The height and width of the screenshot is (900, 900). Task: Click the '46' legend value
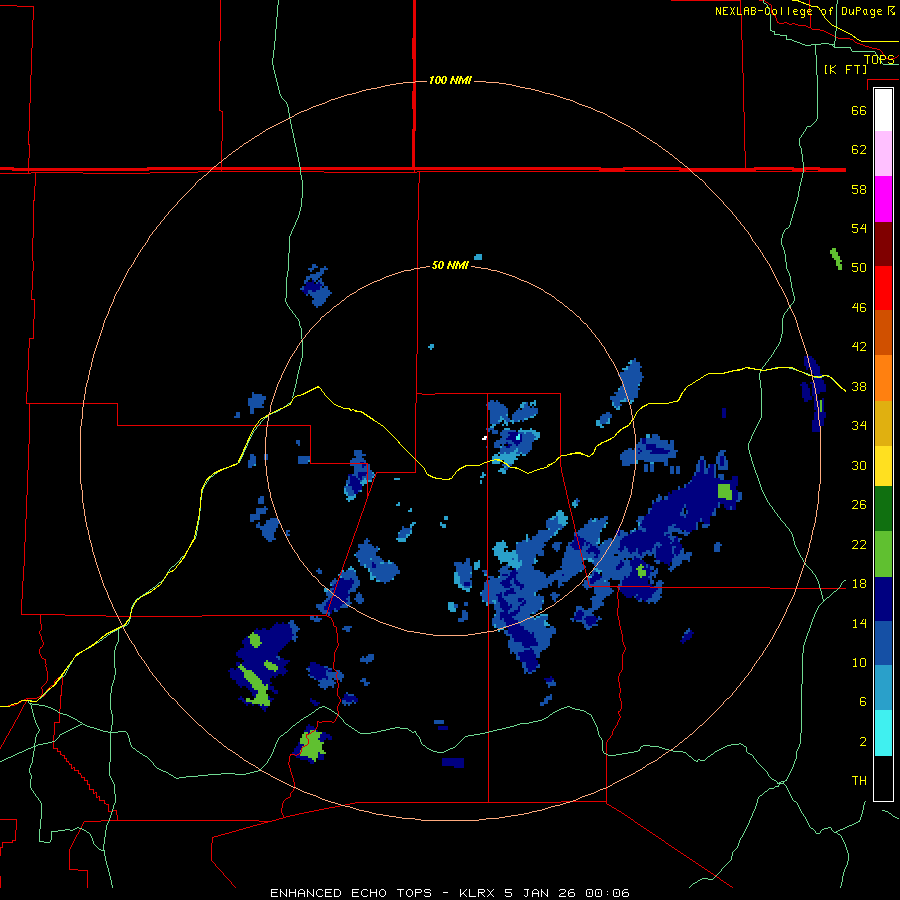859,308
